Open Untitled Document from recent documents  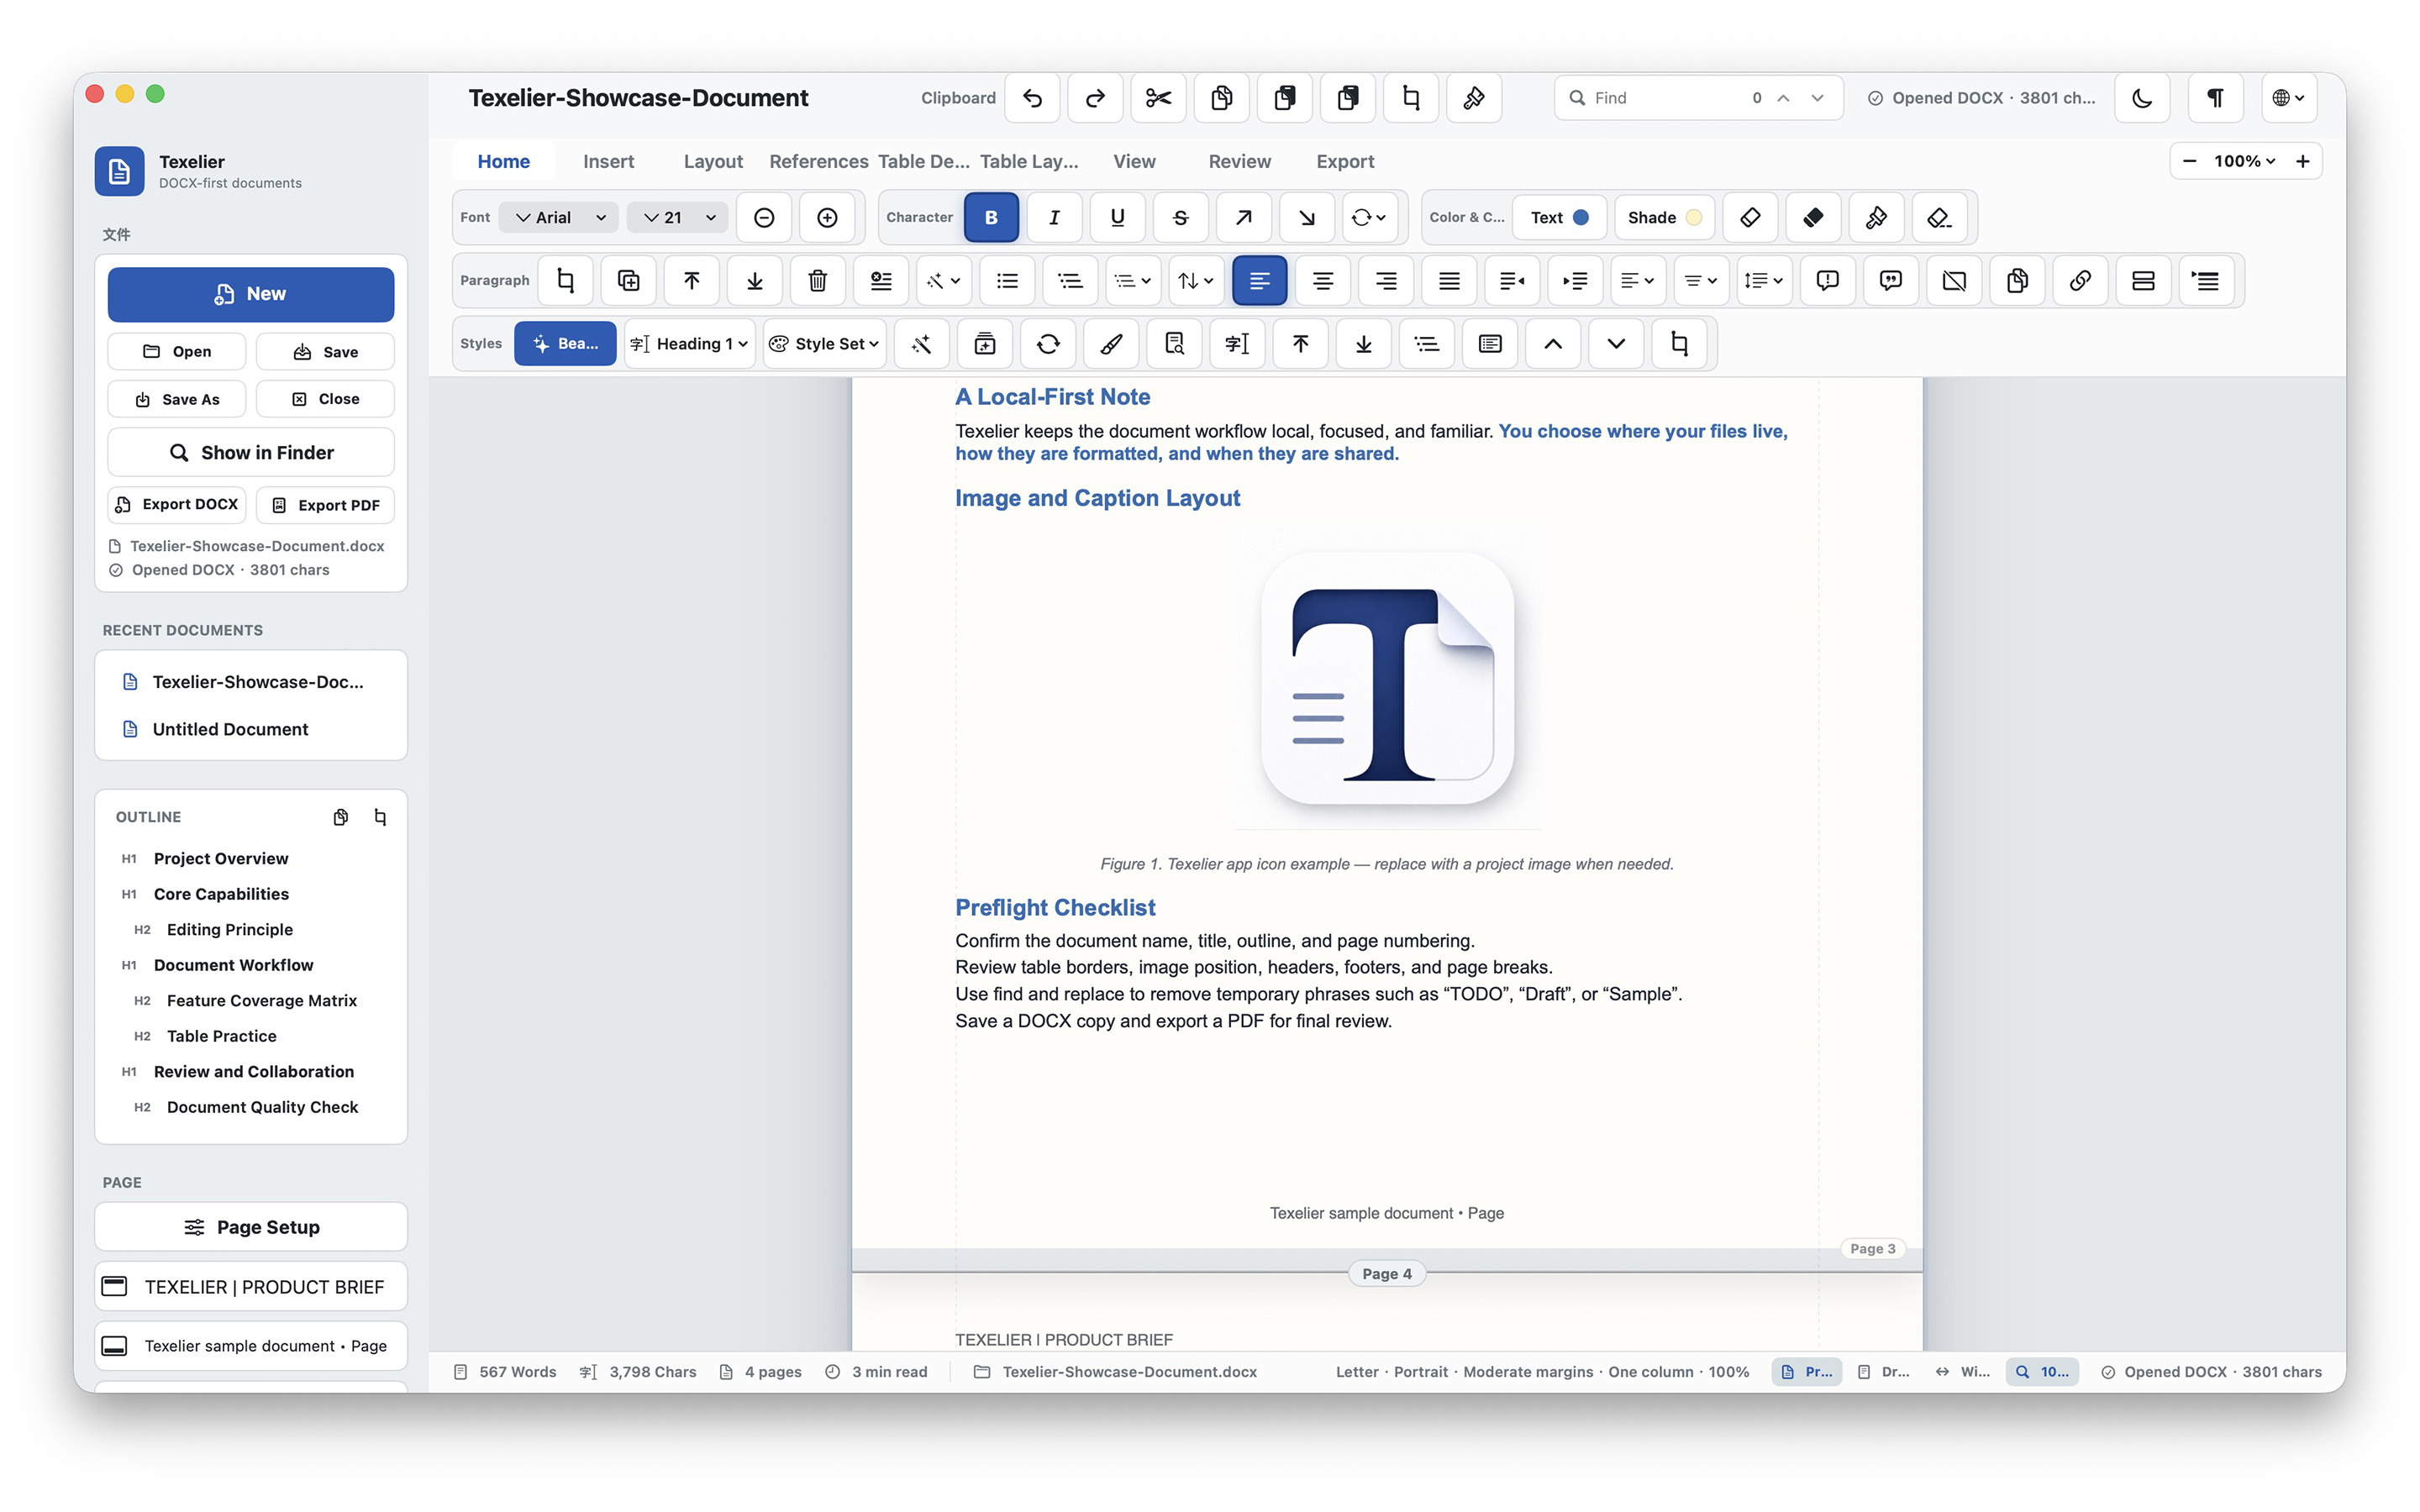[x=251, y=729]
